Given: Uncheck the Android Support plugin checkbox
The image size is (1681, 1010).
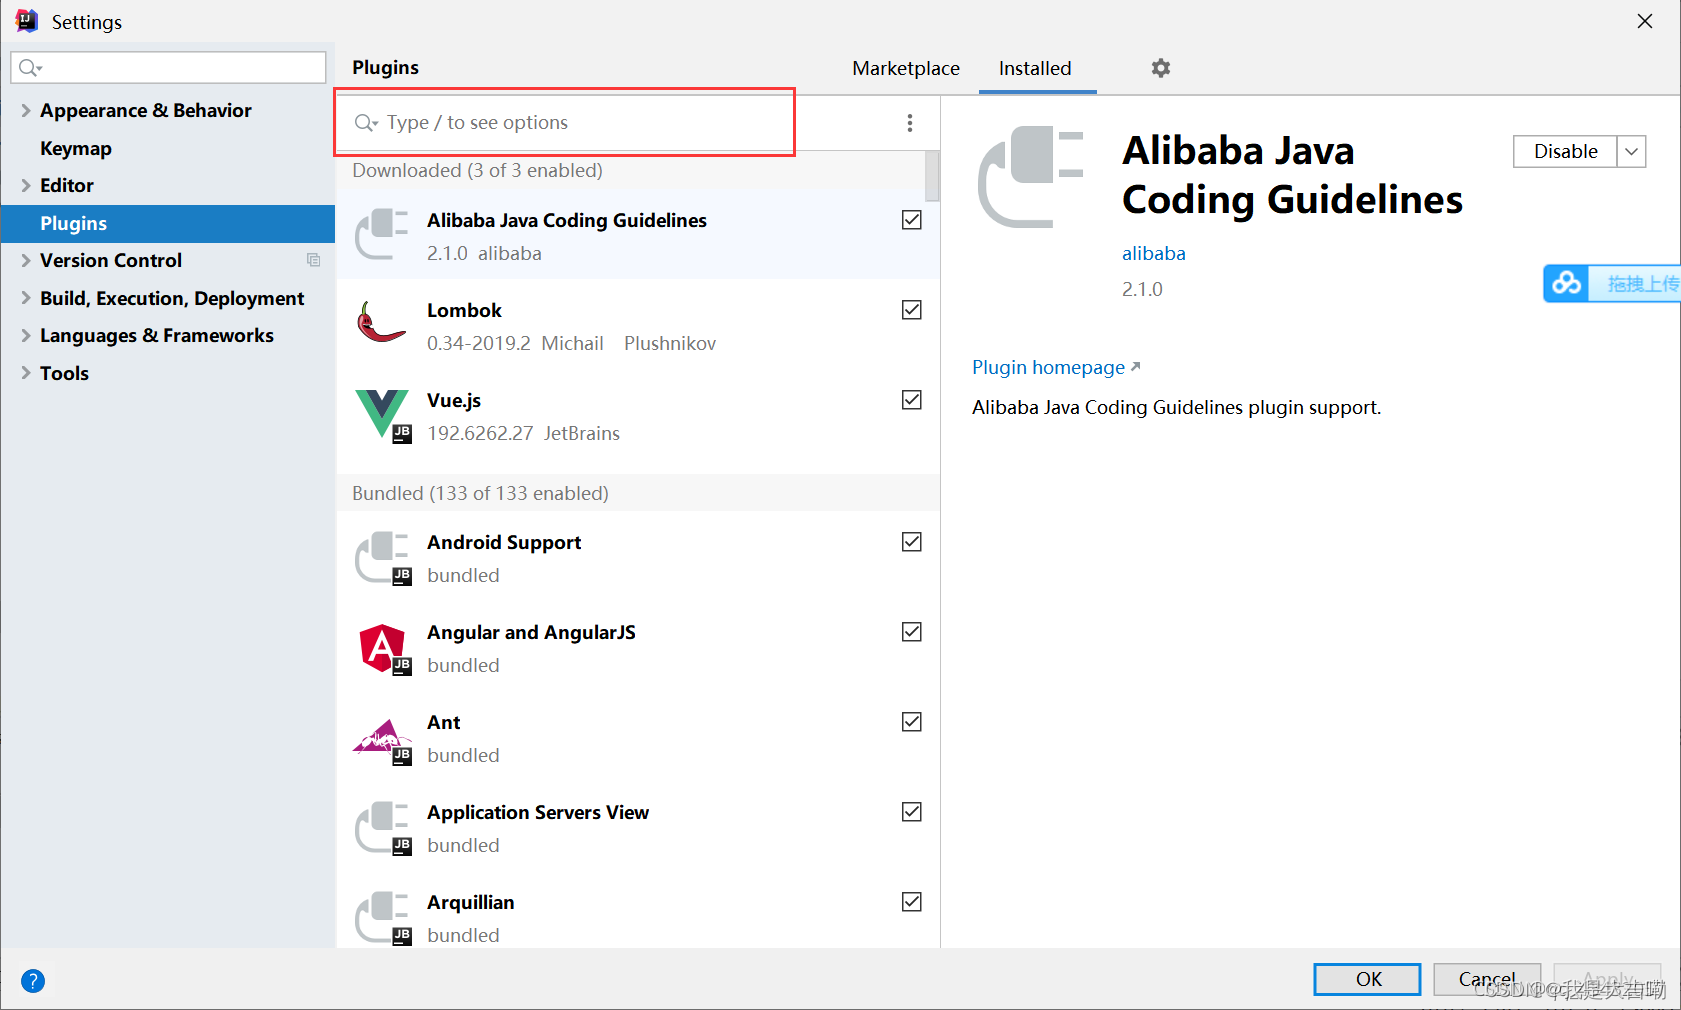Looking at the screenshot, I should (911, 542).
